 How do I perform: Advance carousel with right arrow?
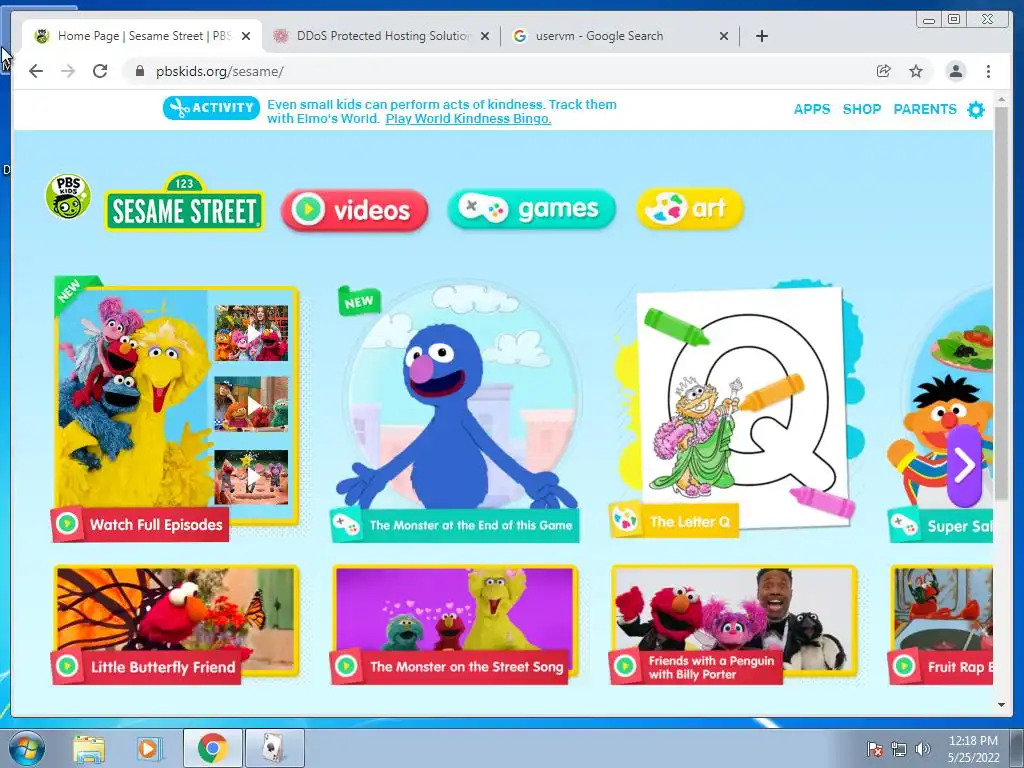coord(964,466)
